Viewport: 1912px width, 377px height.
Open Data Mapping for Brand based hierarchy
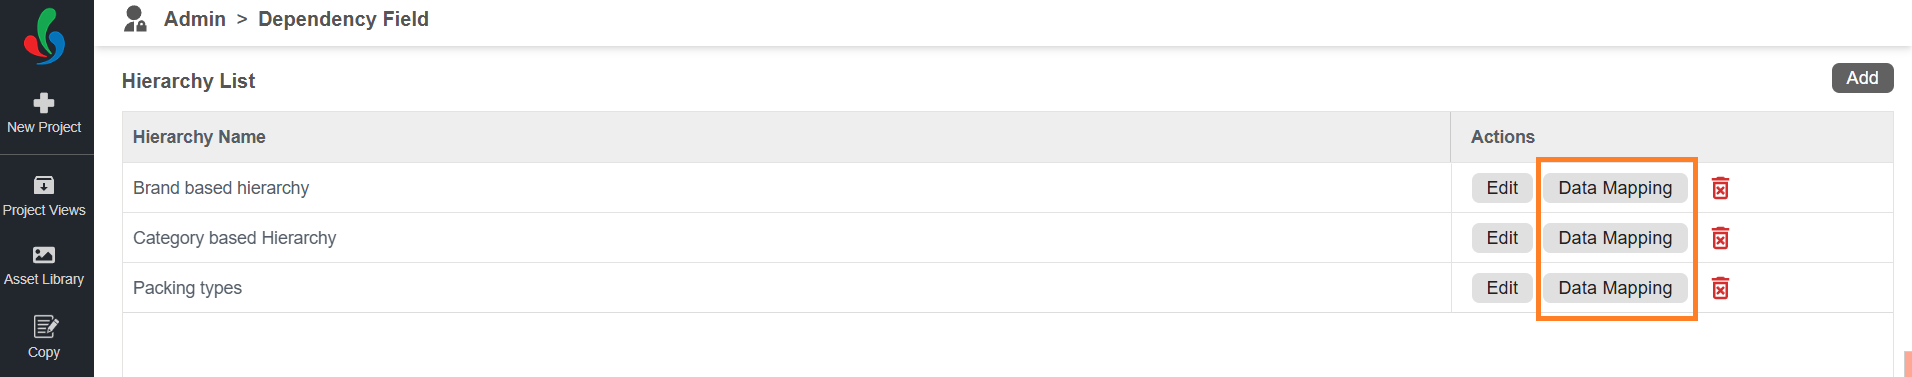(1615, 188)
